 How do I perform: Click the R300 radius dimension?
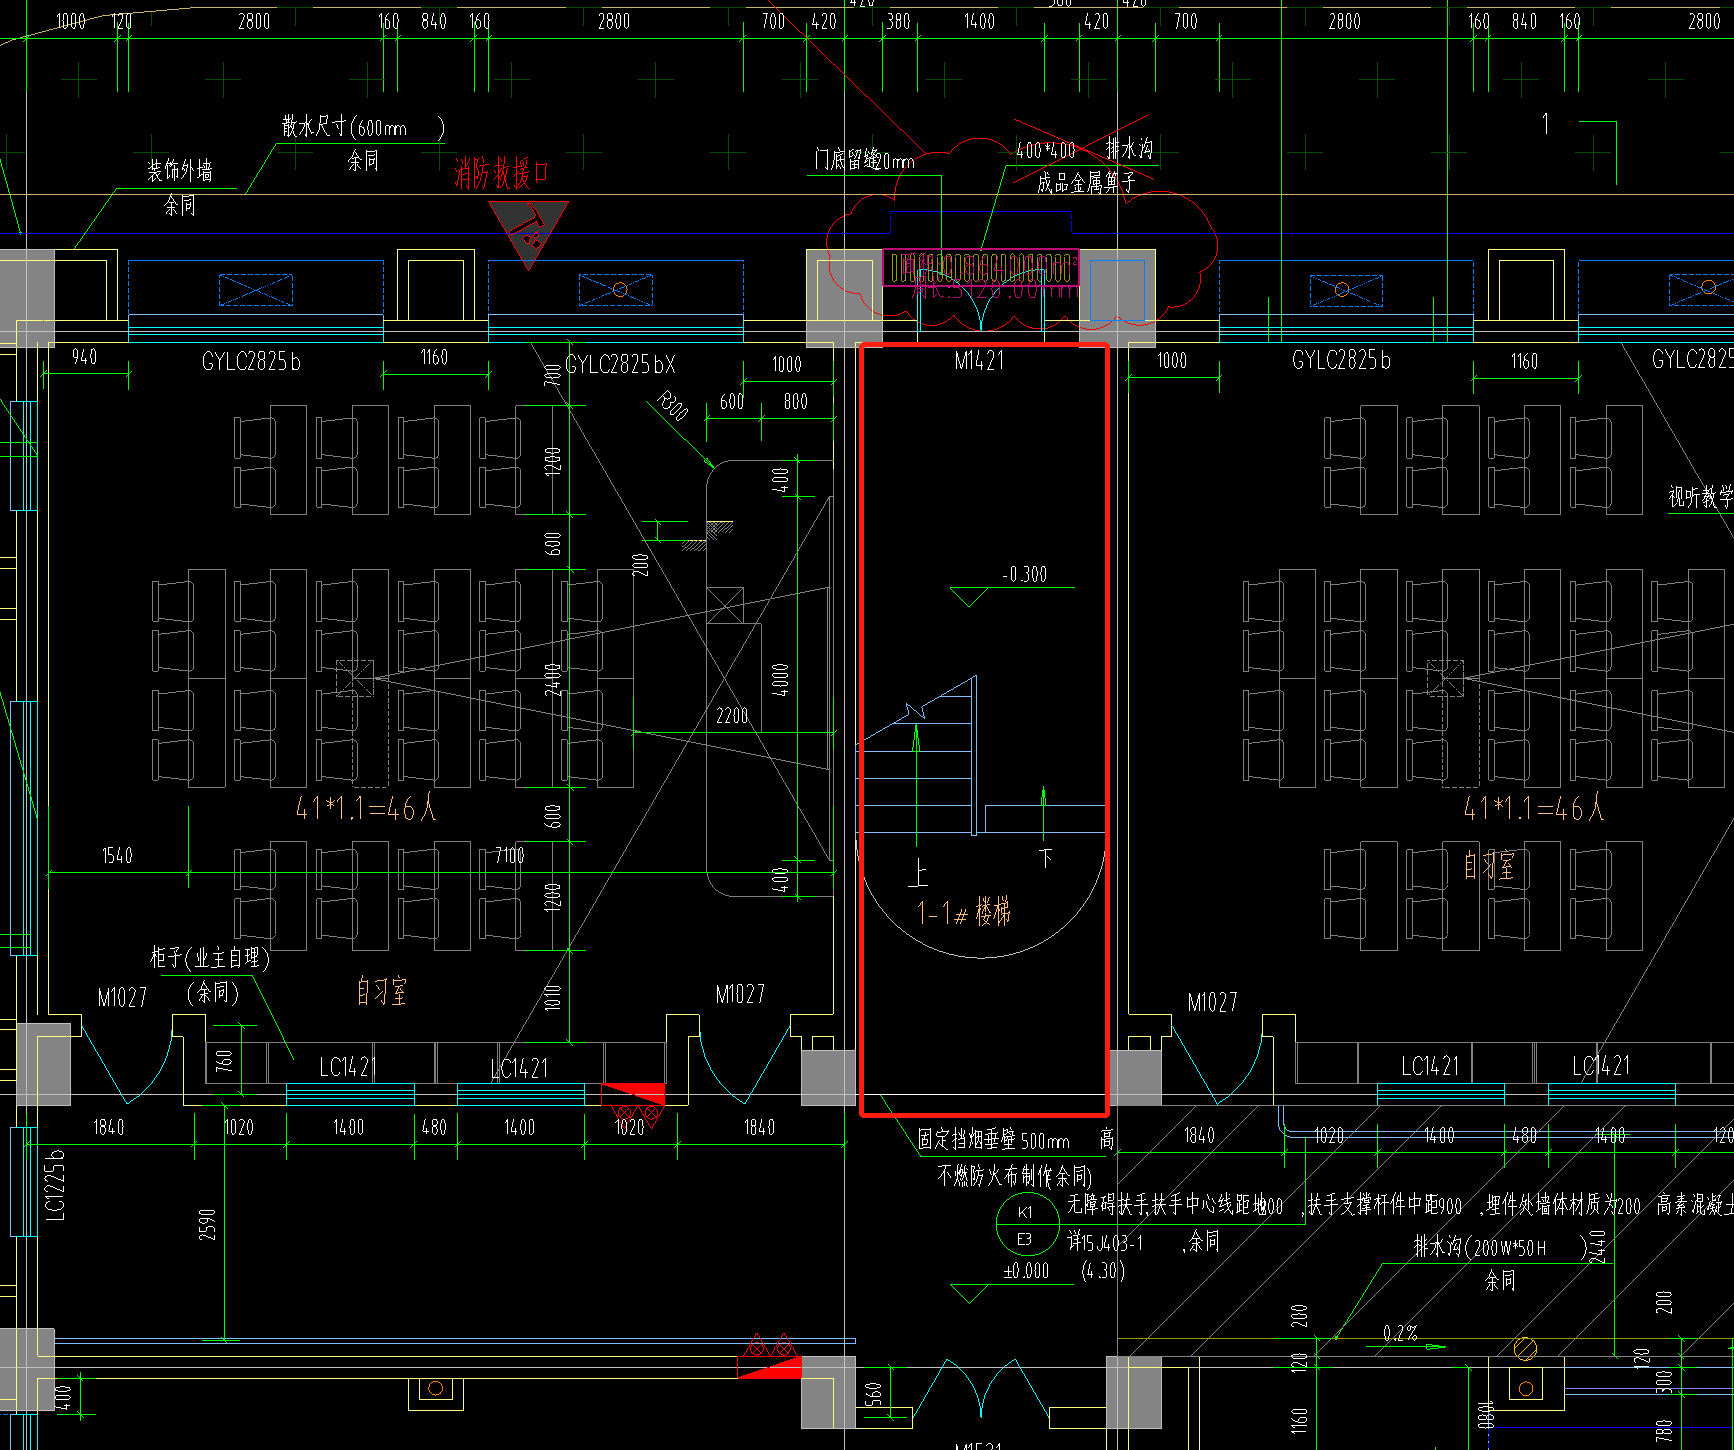(x=673, y=406)
